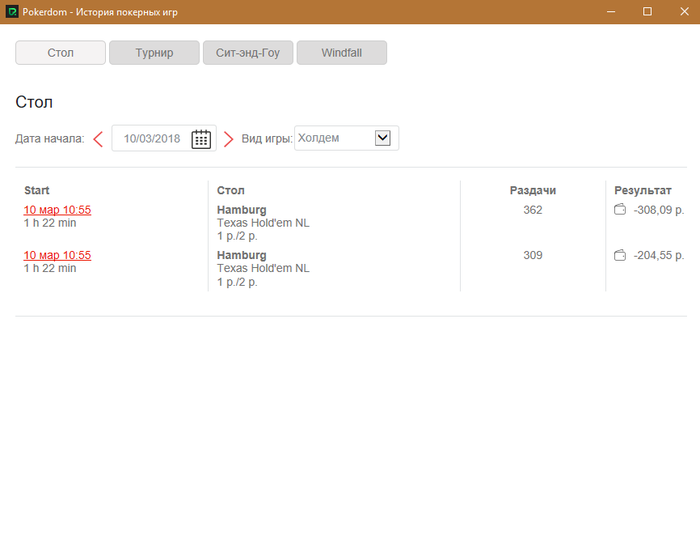Select Hamburg table name in 309-hands row
Viewport: 700px width, 557px height.
pyautogui.click(x=242, y=255)
